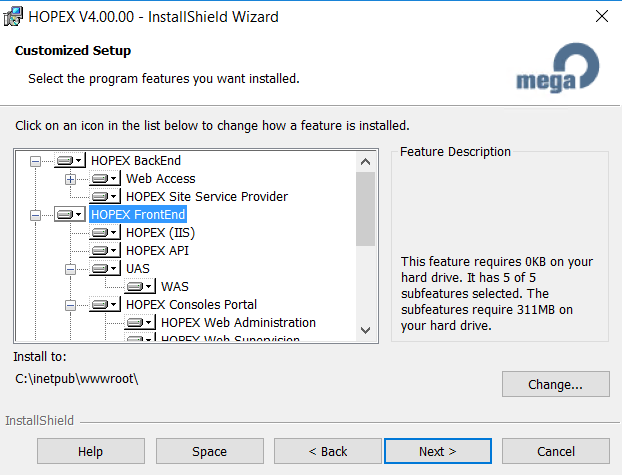The height and width of the screenshot is (475, 622).
Task: Select the HOPEX API feature label
Action: tap(157, 250)
